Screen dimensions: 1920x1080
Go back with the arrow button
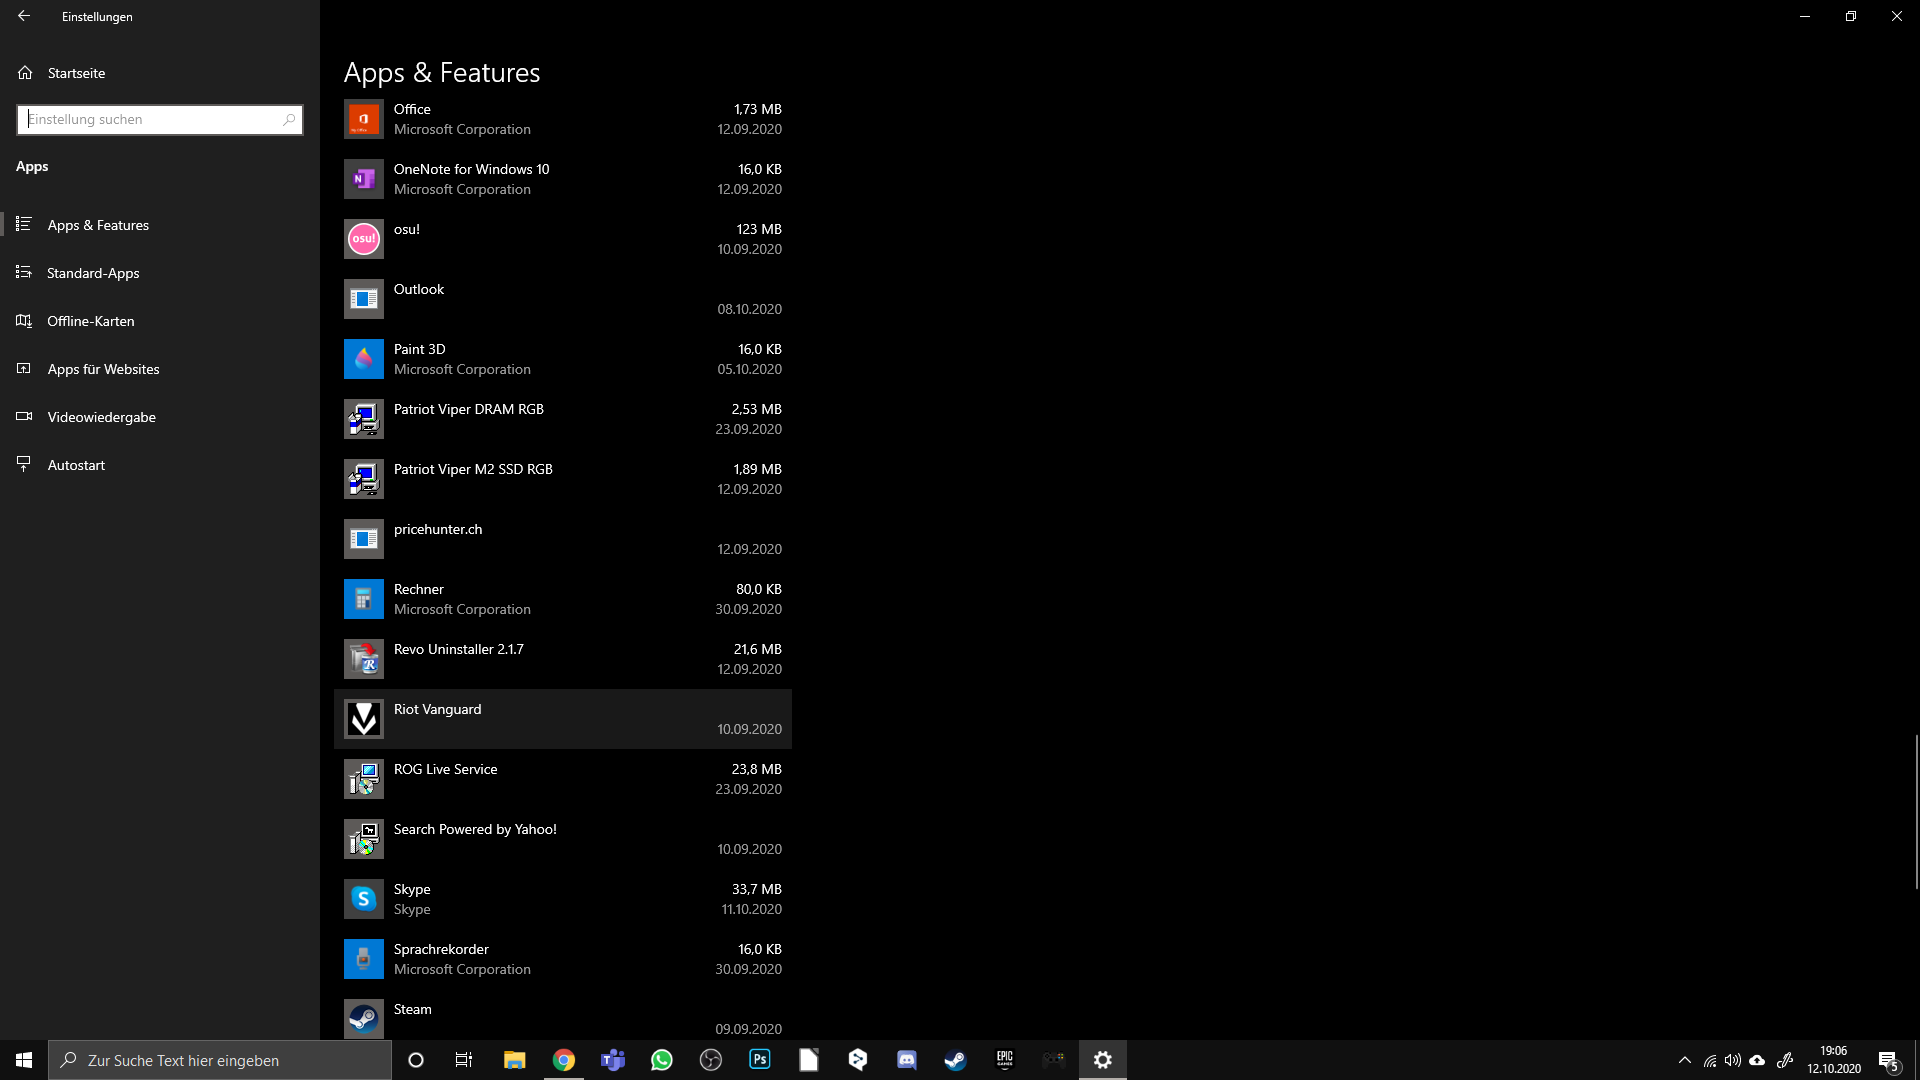point(24,16)
